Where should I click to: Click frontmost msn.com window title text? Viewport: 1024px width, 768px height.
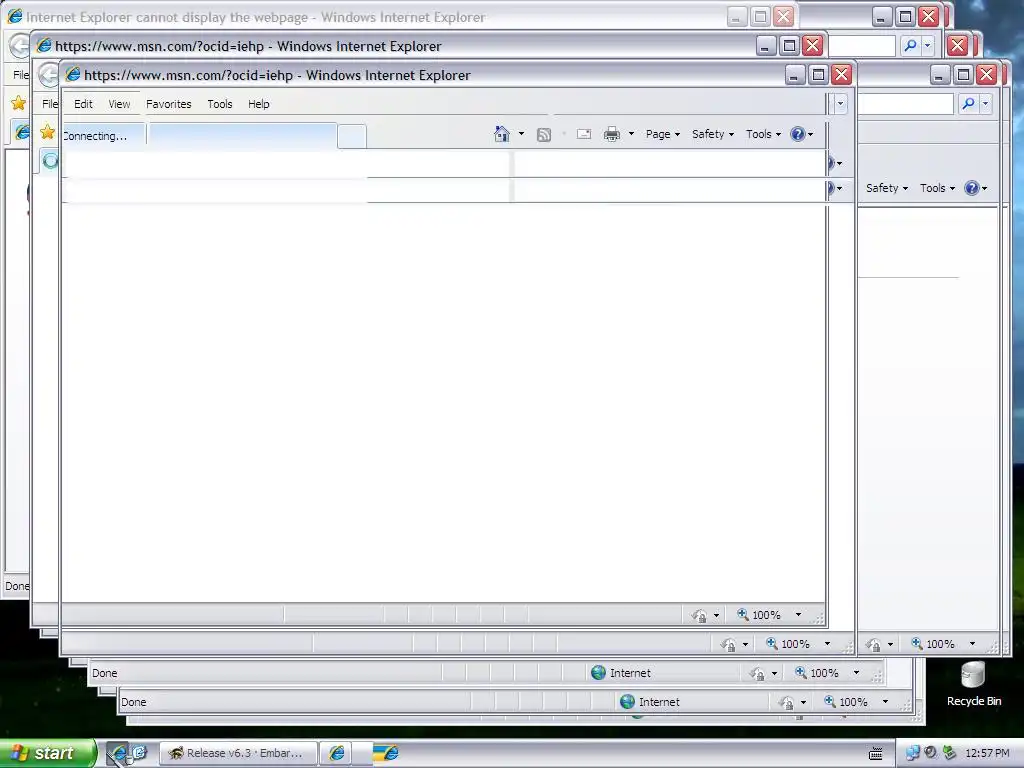click(277, 75)
